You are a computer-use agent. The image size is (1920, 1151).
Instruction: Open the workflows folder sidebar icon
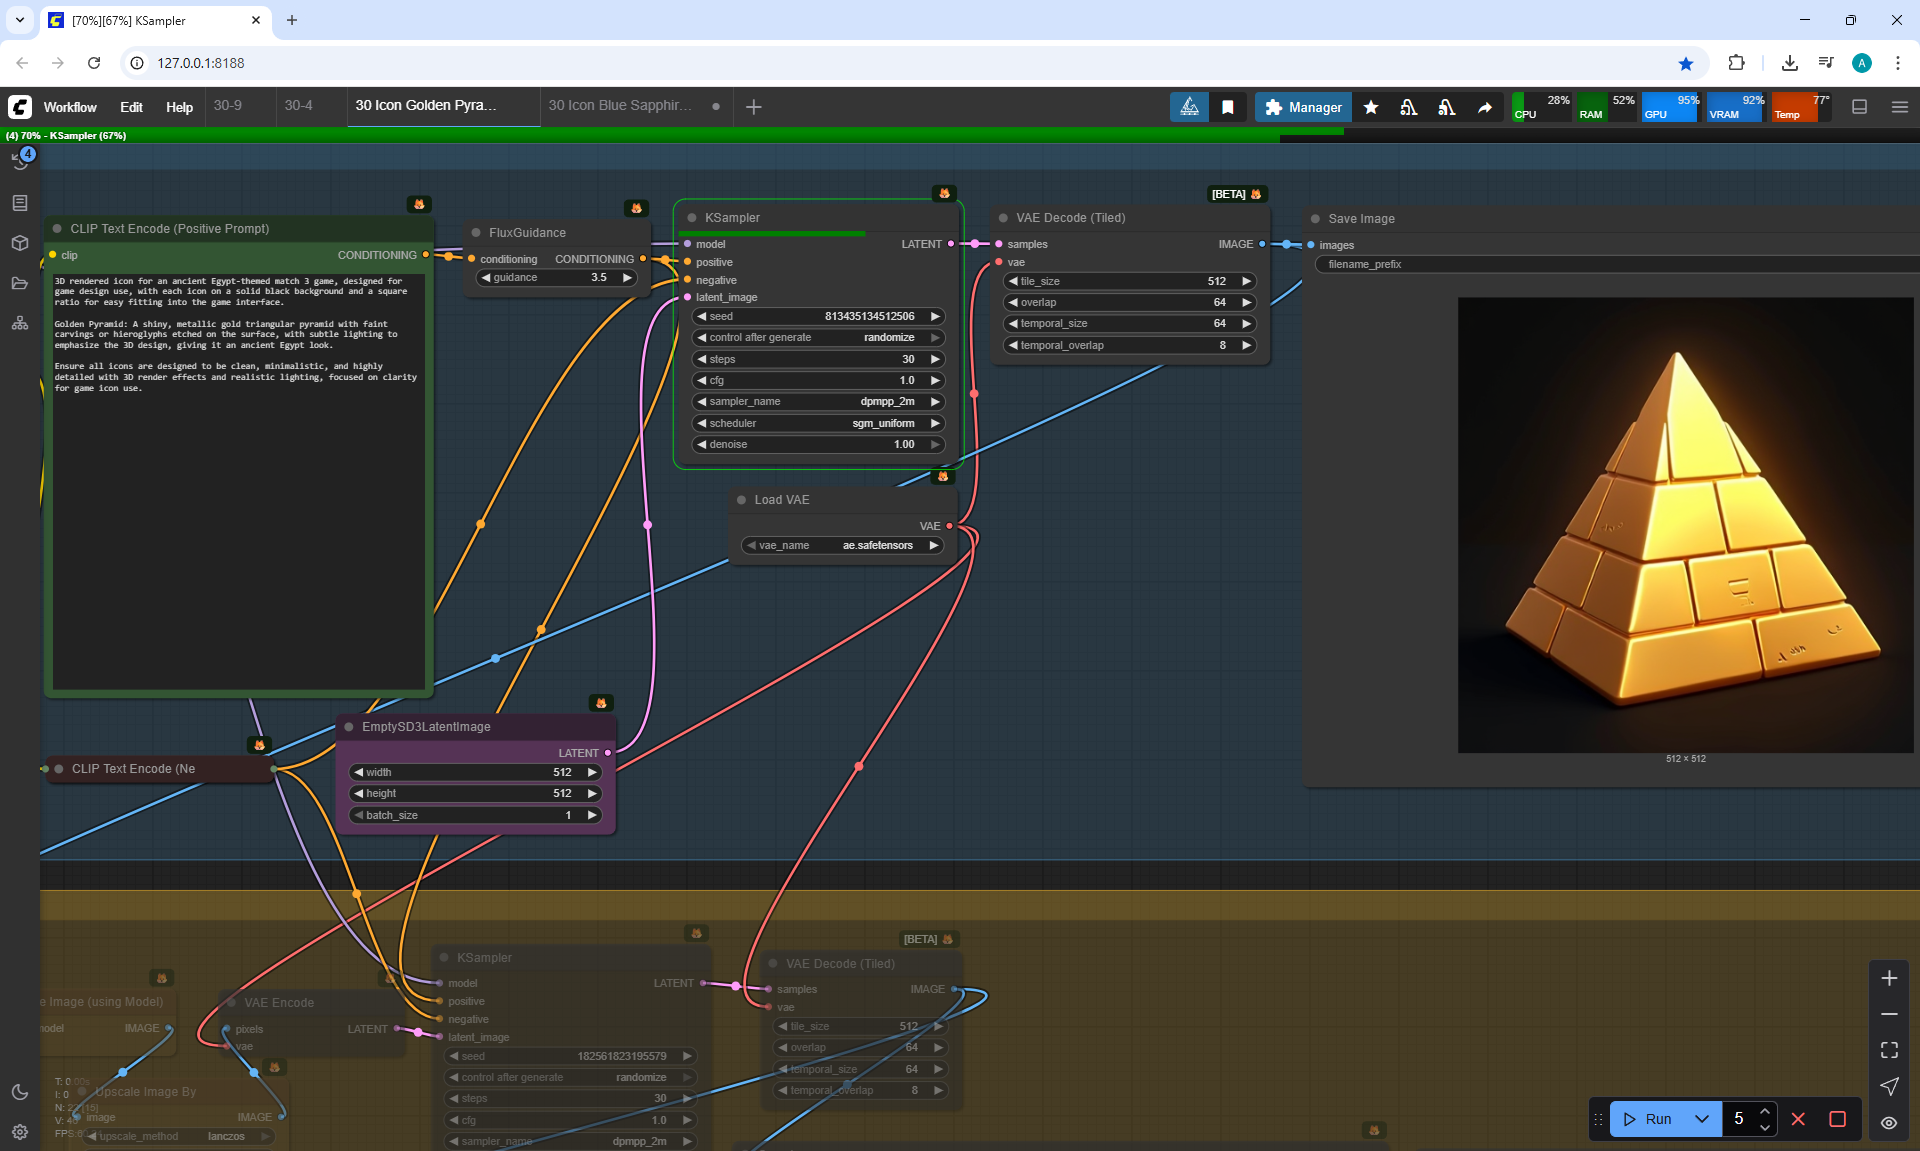point(20,283)
